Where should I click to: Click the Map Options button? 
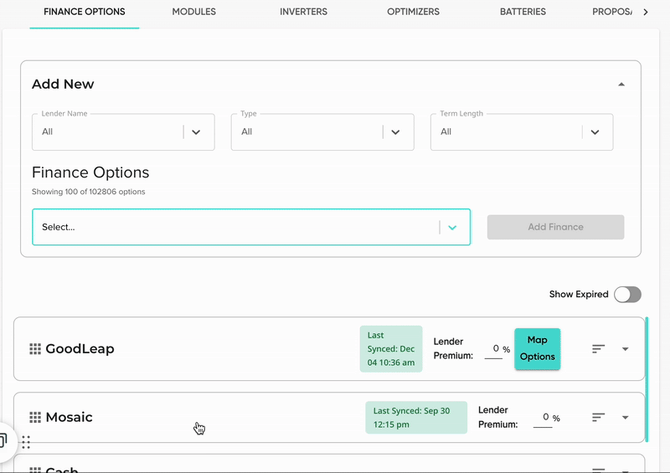[537, 349]
